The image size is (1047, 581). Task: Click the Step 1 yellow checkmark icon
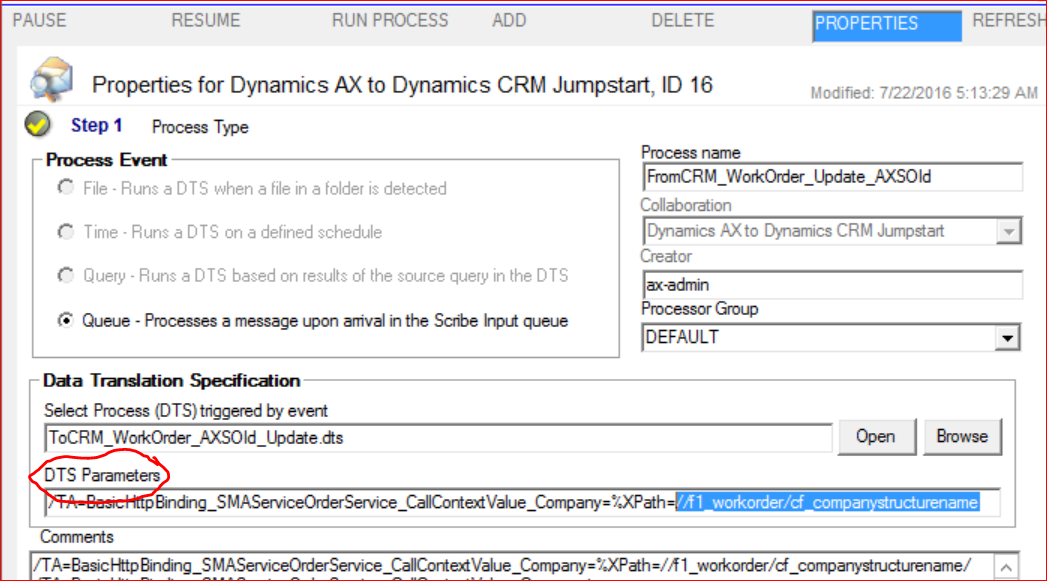37,124
